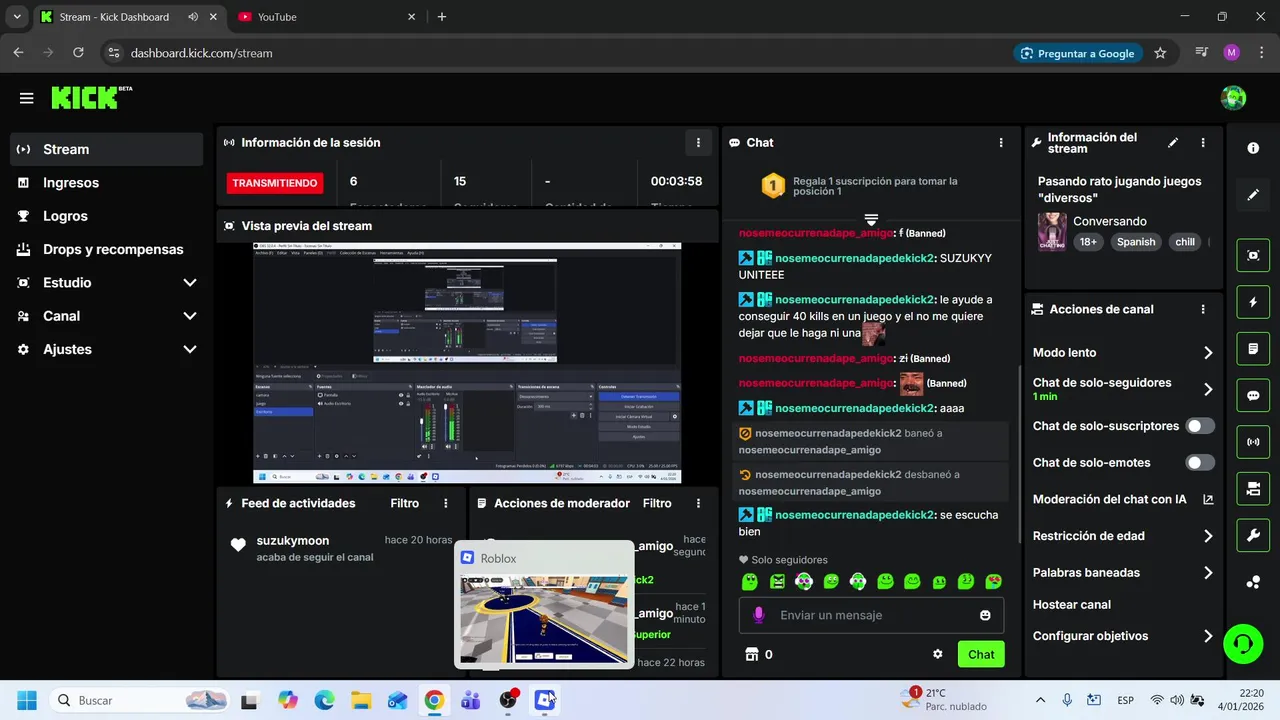Click the TRANSMITIENDO status badge

click(276, 183)
